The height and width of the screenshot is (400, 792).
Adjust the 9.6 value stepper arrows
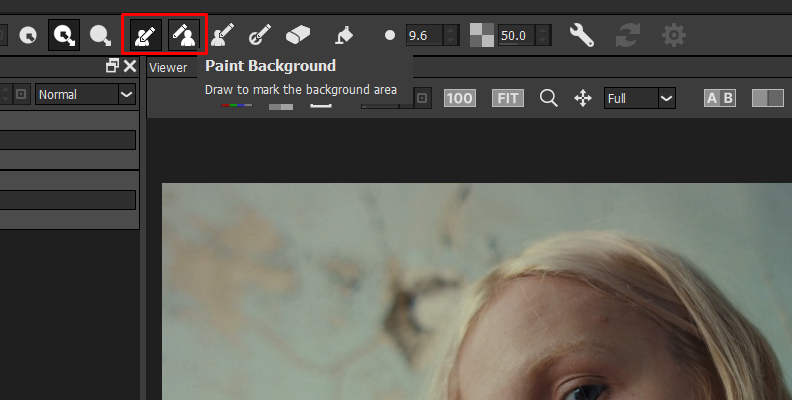pos(451,35)
